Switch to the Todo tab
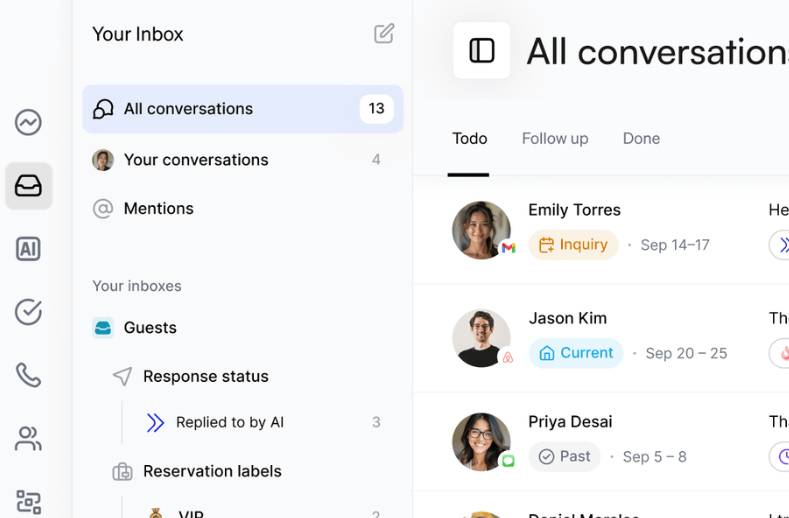The height and width of the screenshot is (518, 789). pos(469,138)
